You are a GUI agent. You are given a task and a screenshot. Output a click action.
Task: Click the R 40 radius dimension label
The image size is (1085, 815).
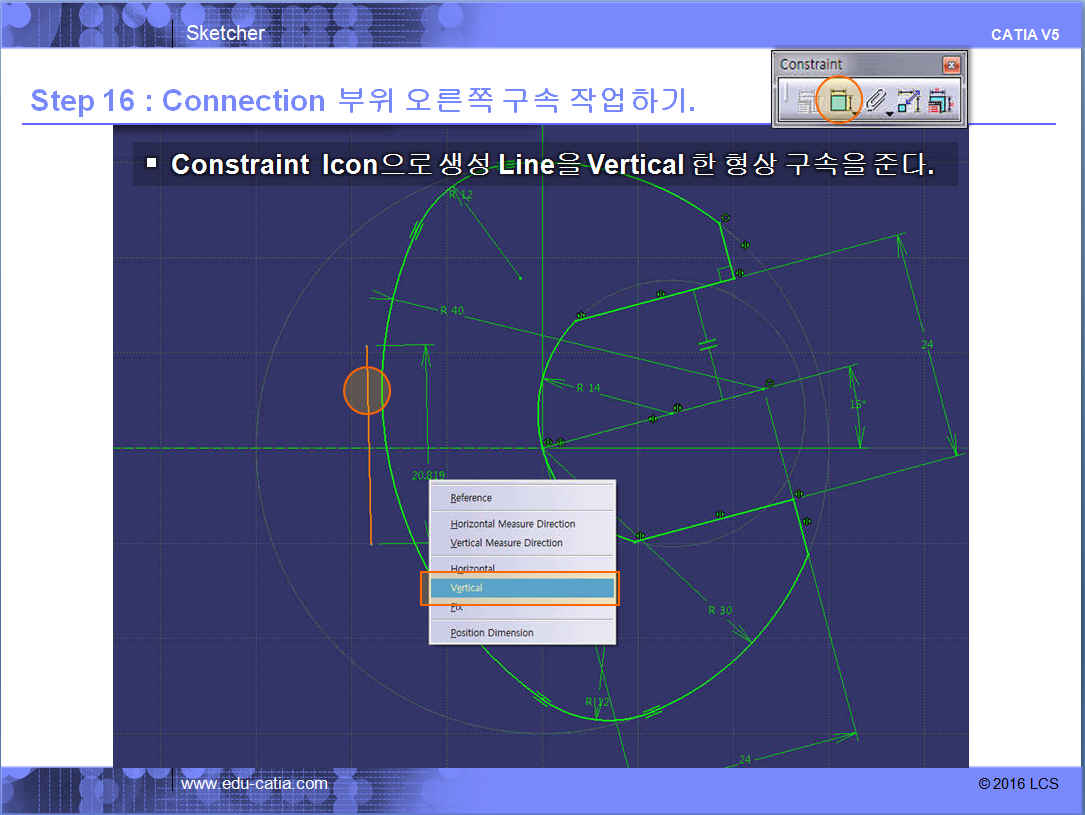tap(452, 311)
